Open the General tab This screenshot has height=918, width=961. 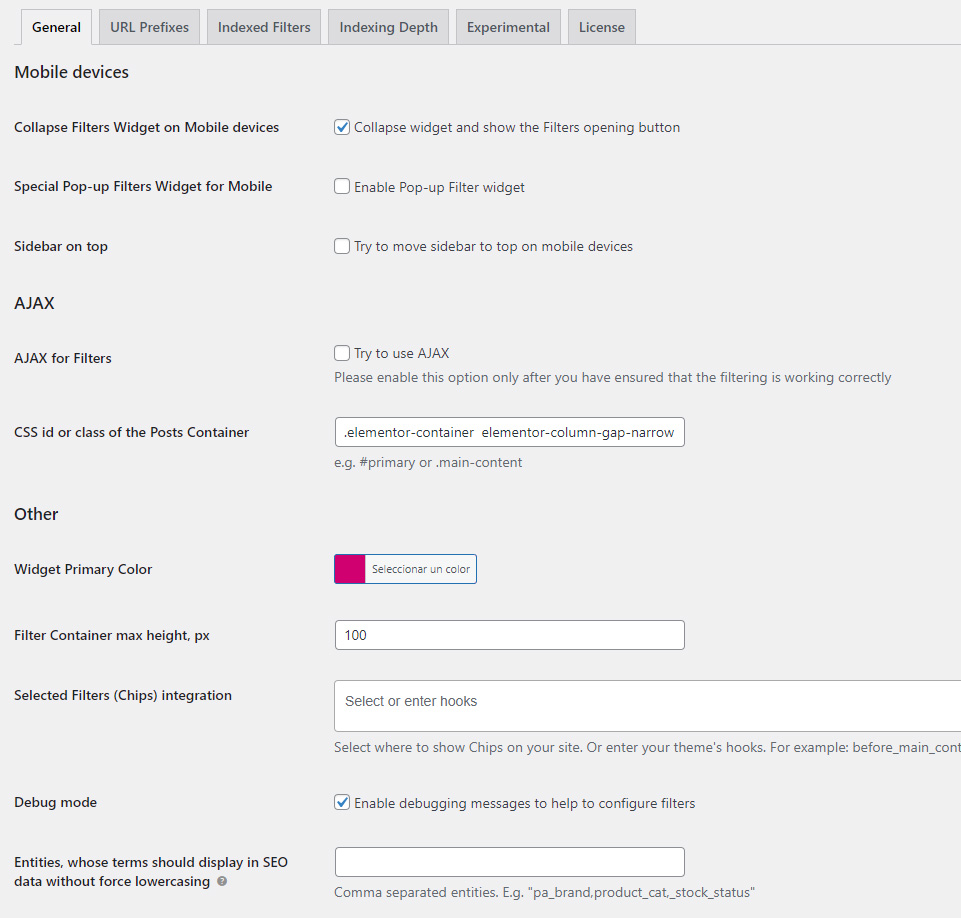point(56,27)
